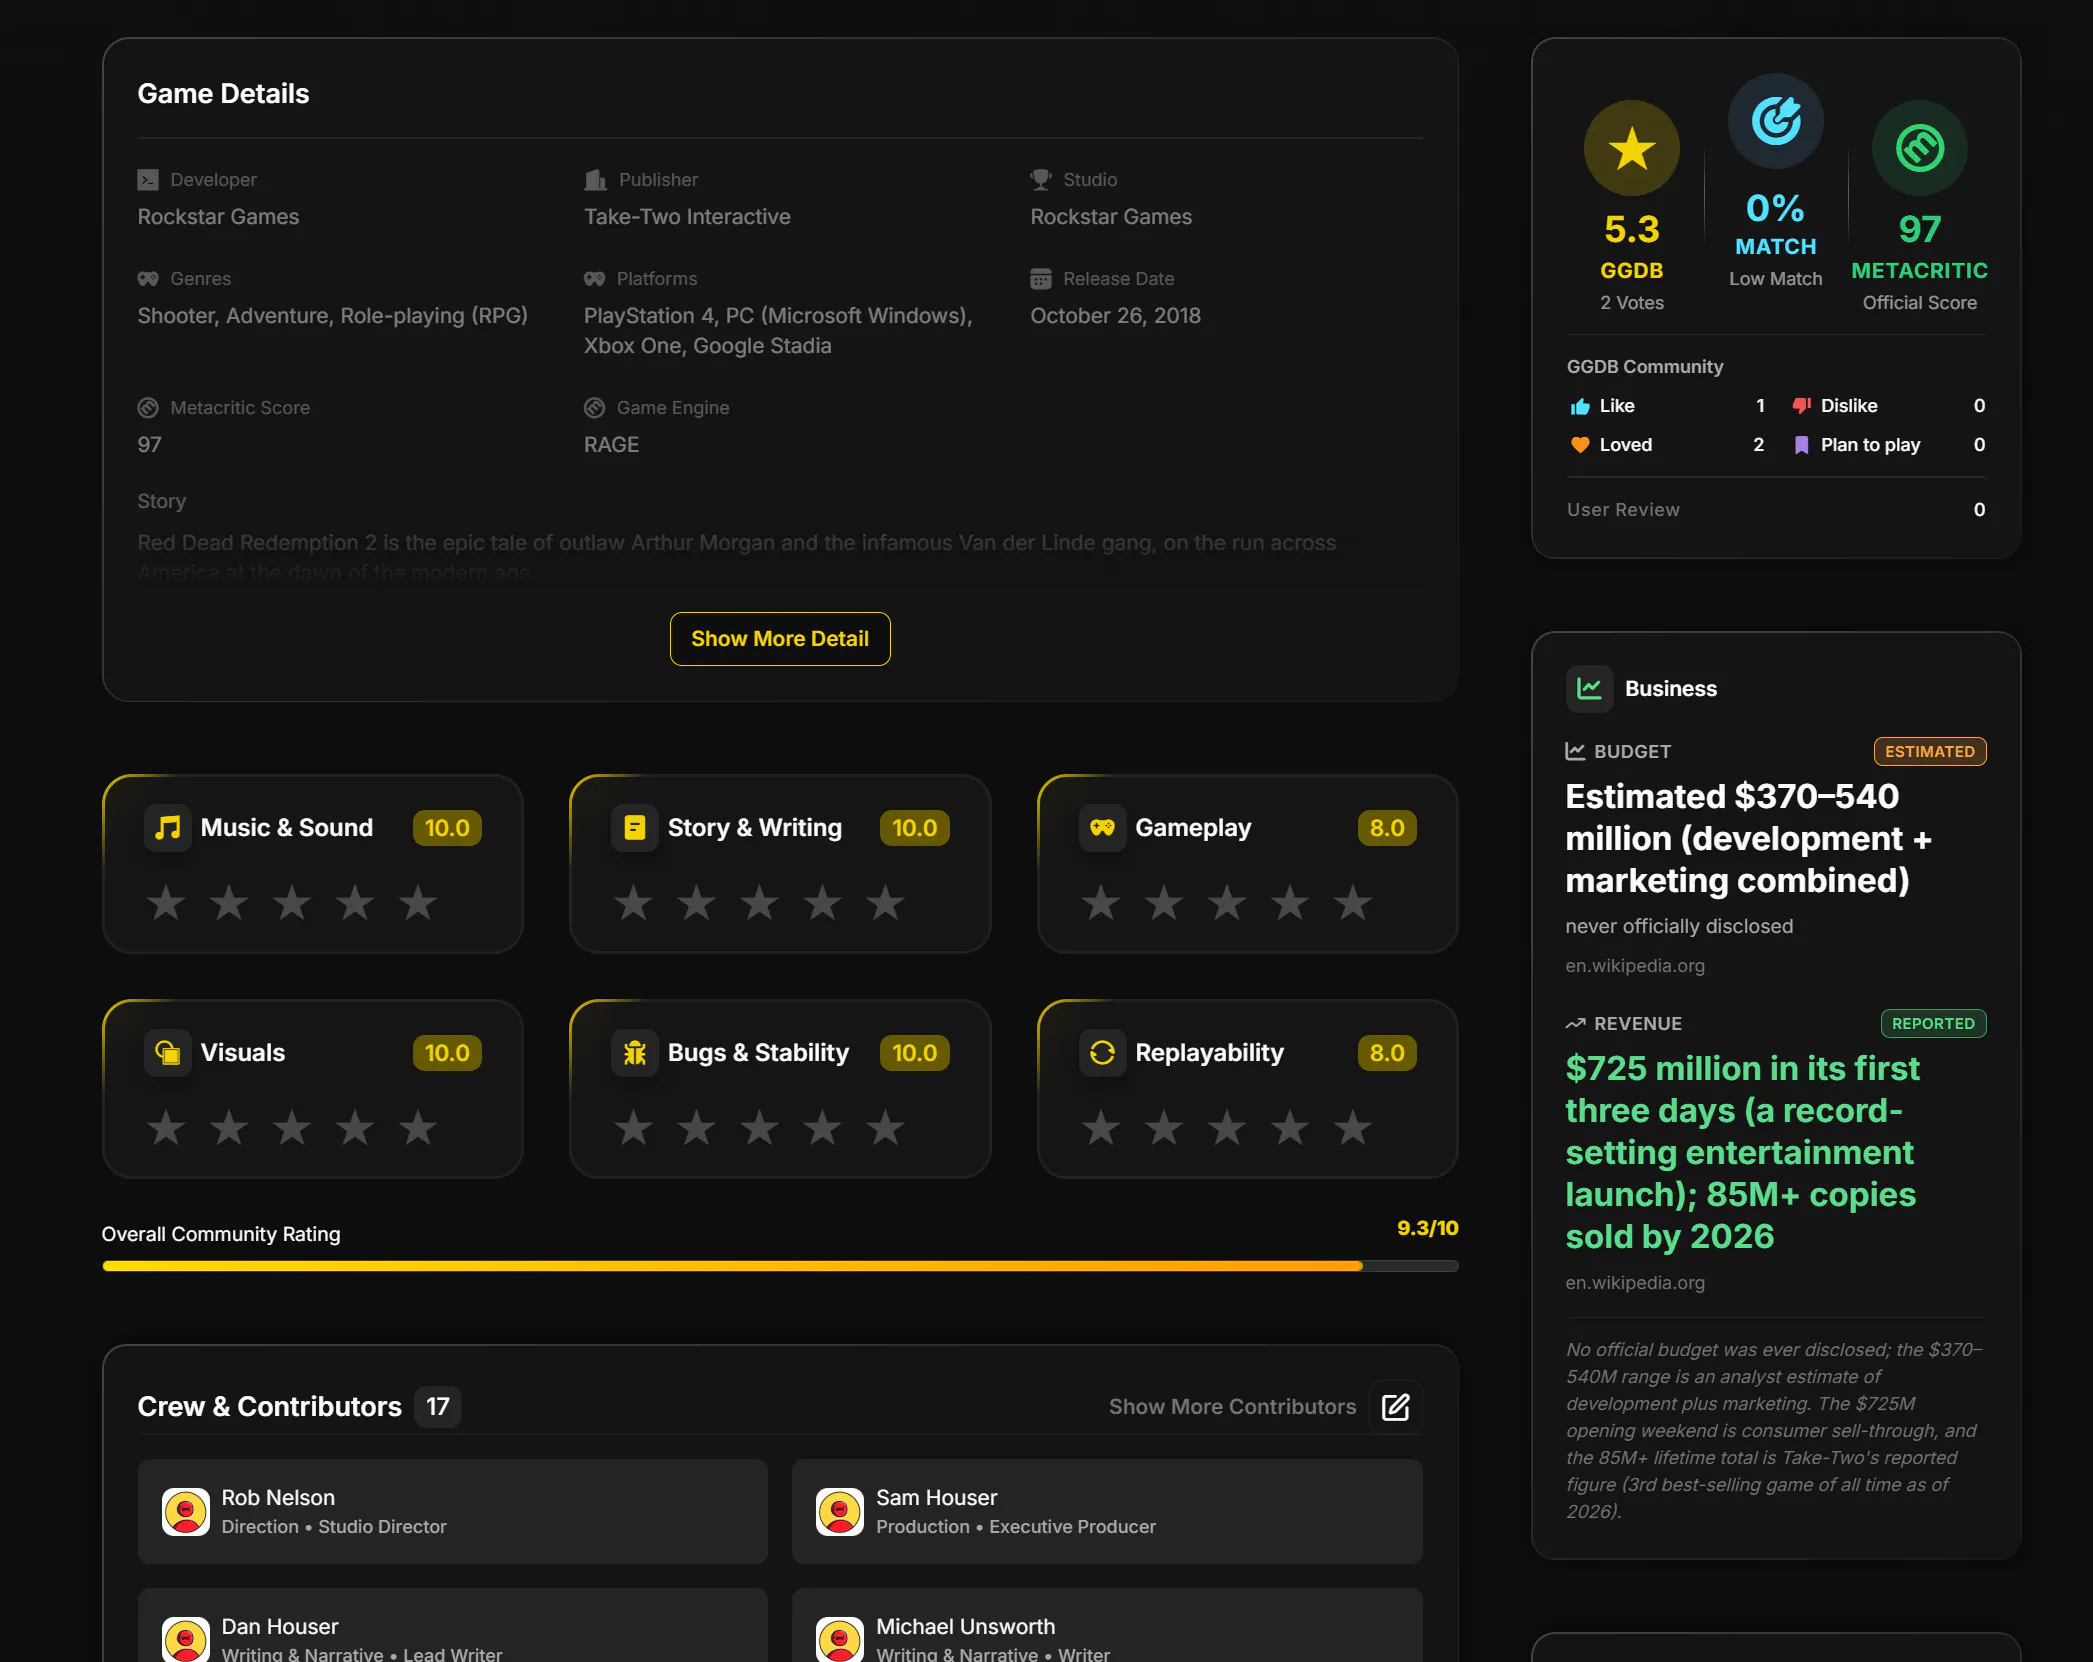The image size is (2093, 1662).
Task: Click the Dislike label in GGDB Community
Action: pyautogui.click(x=1849, y=406)
